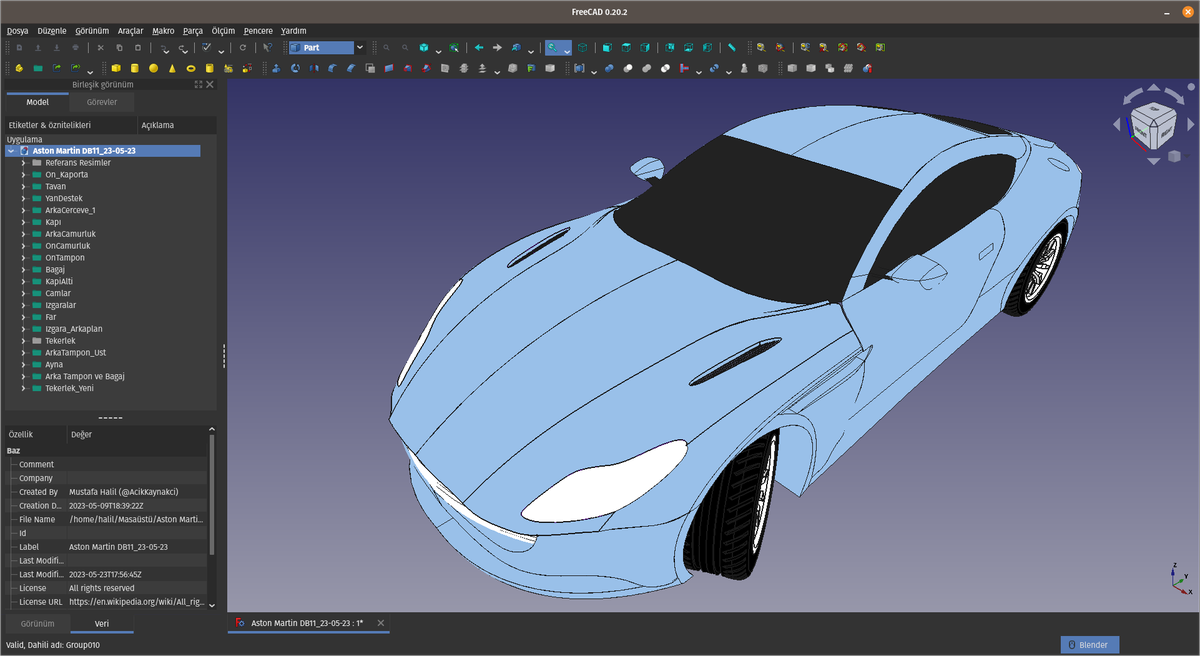Select the Extrude tool
The image size is (1200, 656).
(276, 68)
